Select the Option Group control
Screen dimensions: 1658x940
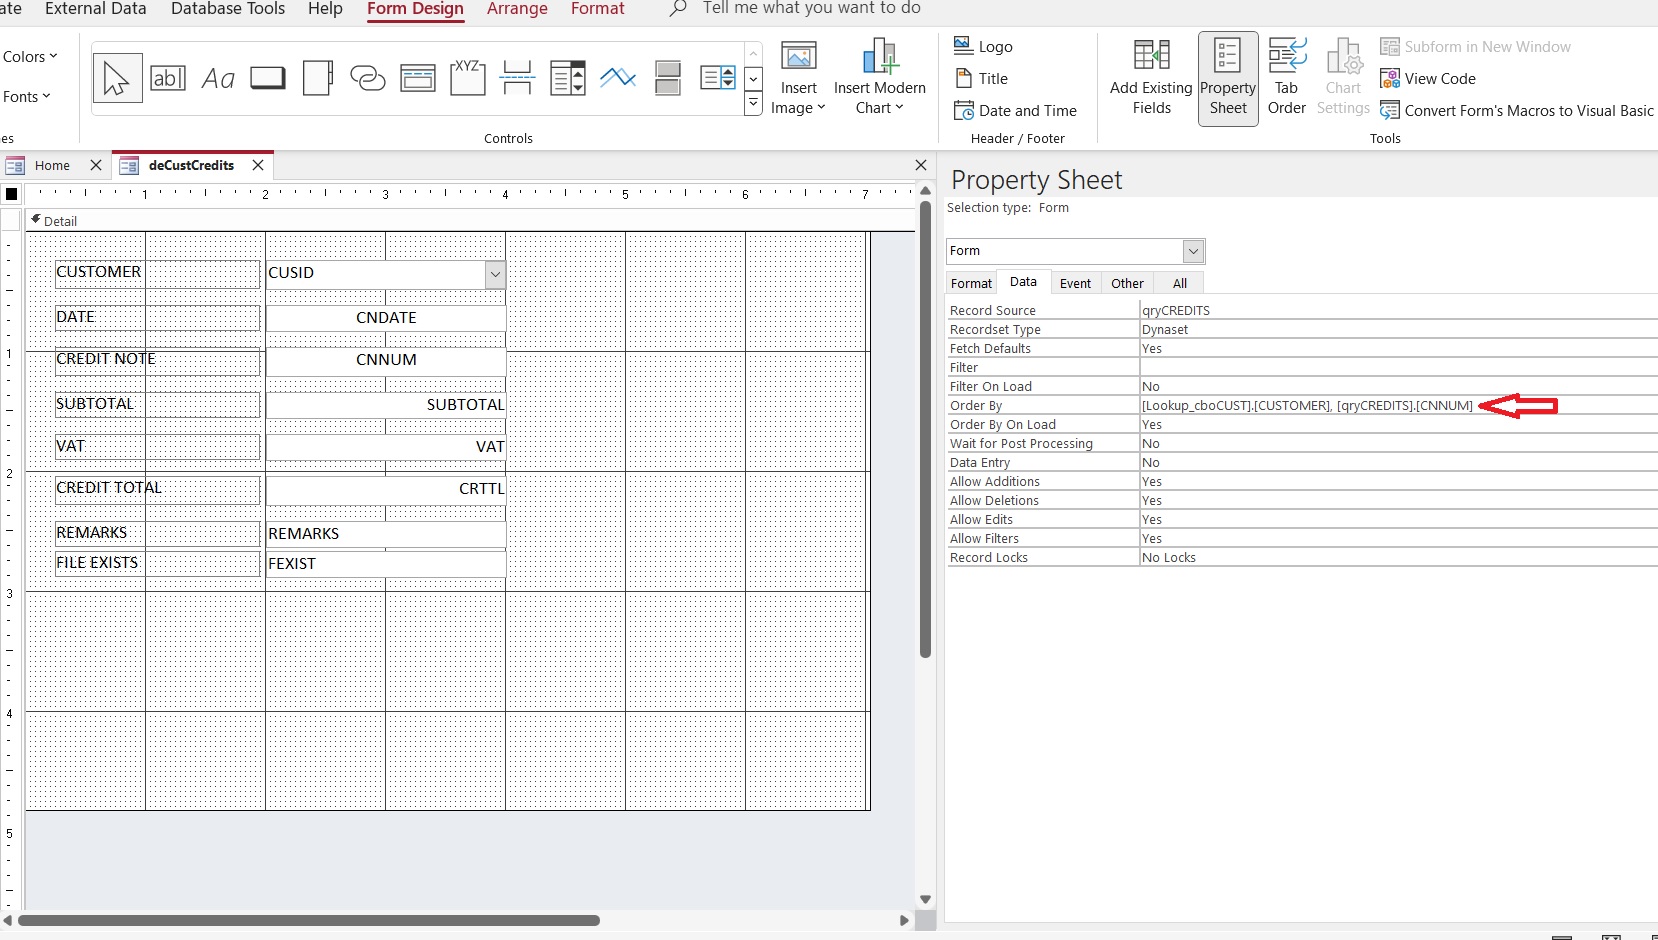pyautogui.click(x=468, y=78)
